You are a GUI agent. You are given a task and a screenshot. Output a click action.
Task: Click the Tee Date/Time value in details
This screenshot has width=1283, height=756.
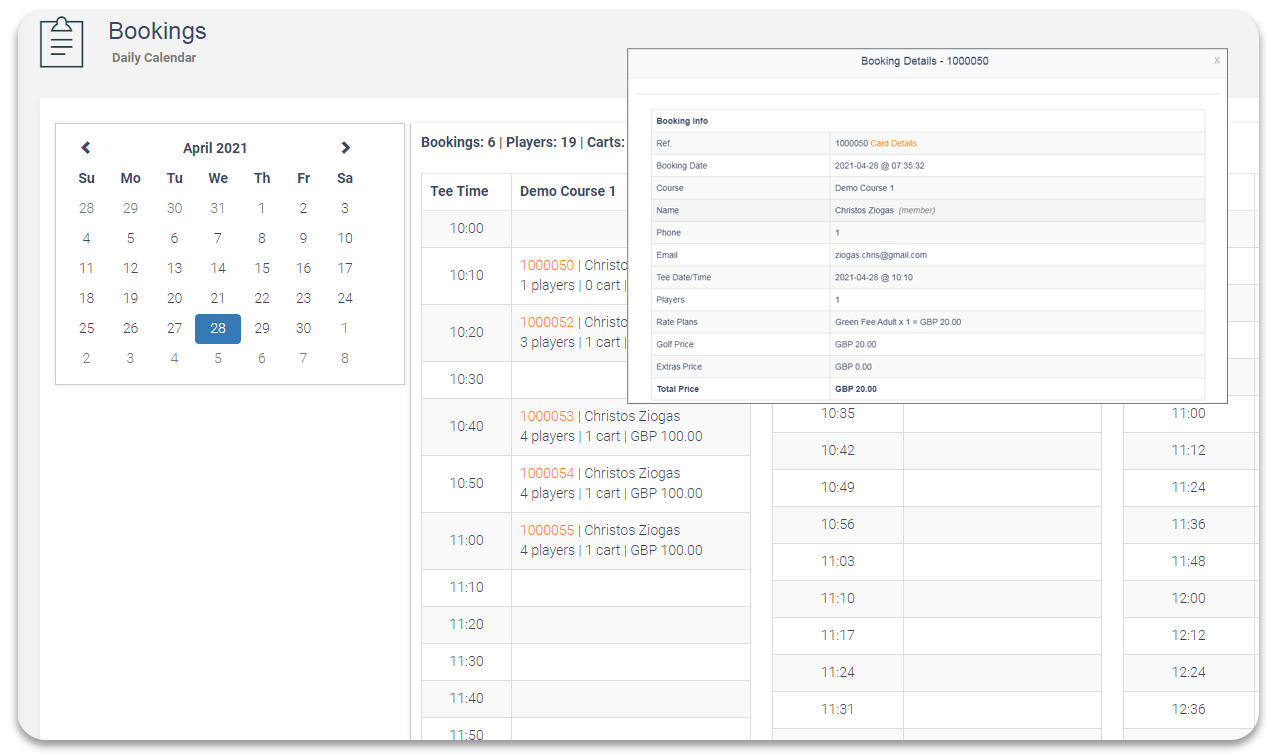[874, 277]
